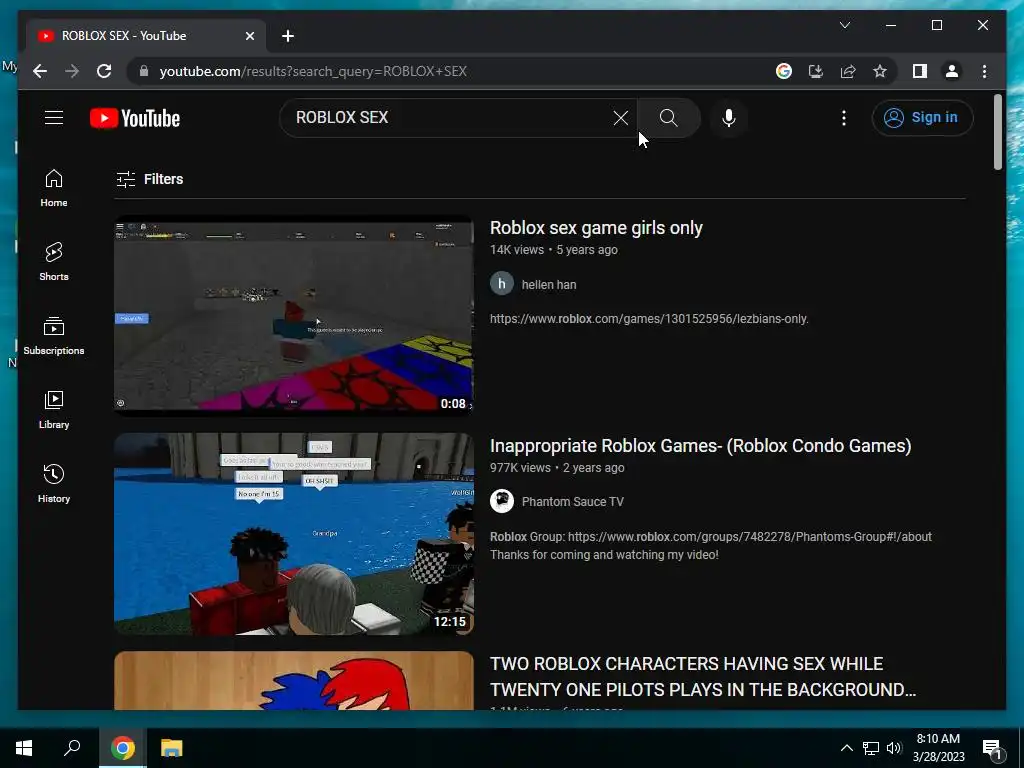Go back with Chrome's back arrow
The width and height of the screenshot is (1024, 768).
(40, 71)
